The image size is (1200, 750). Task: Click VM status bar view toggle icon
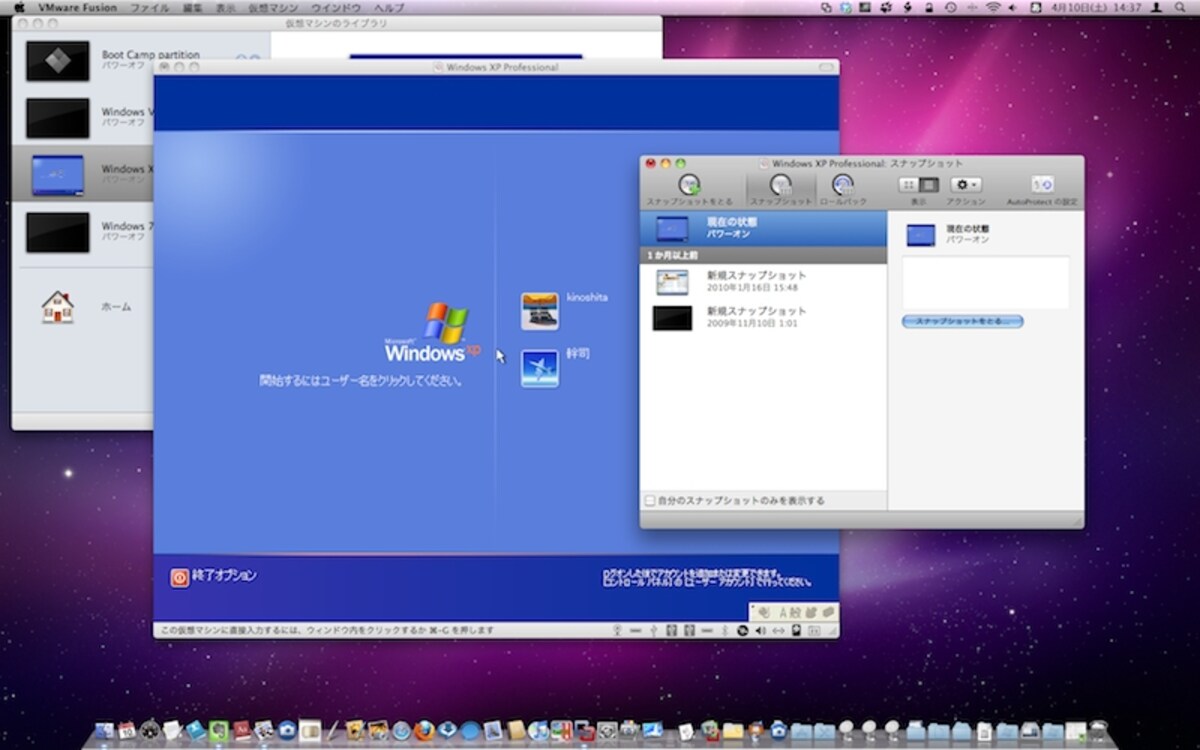point(814,630)
